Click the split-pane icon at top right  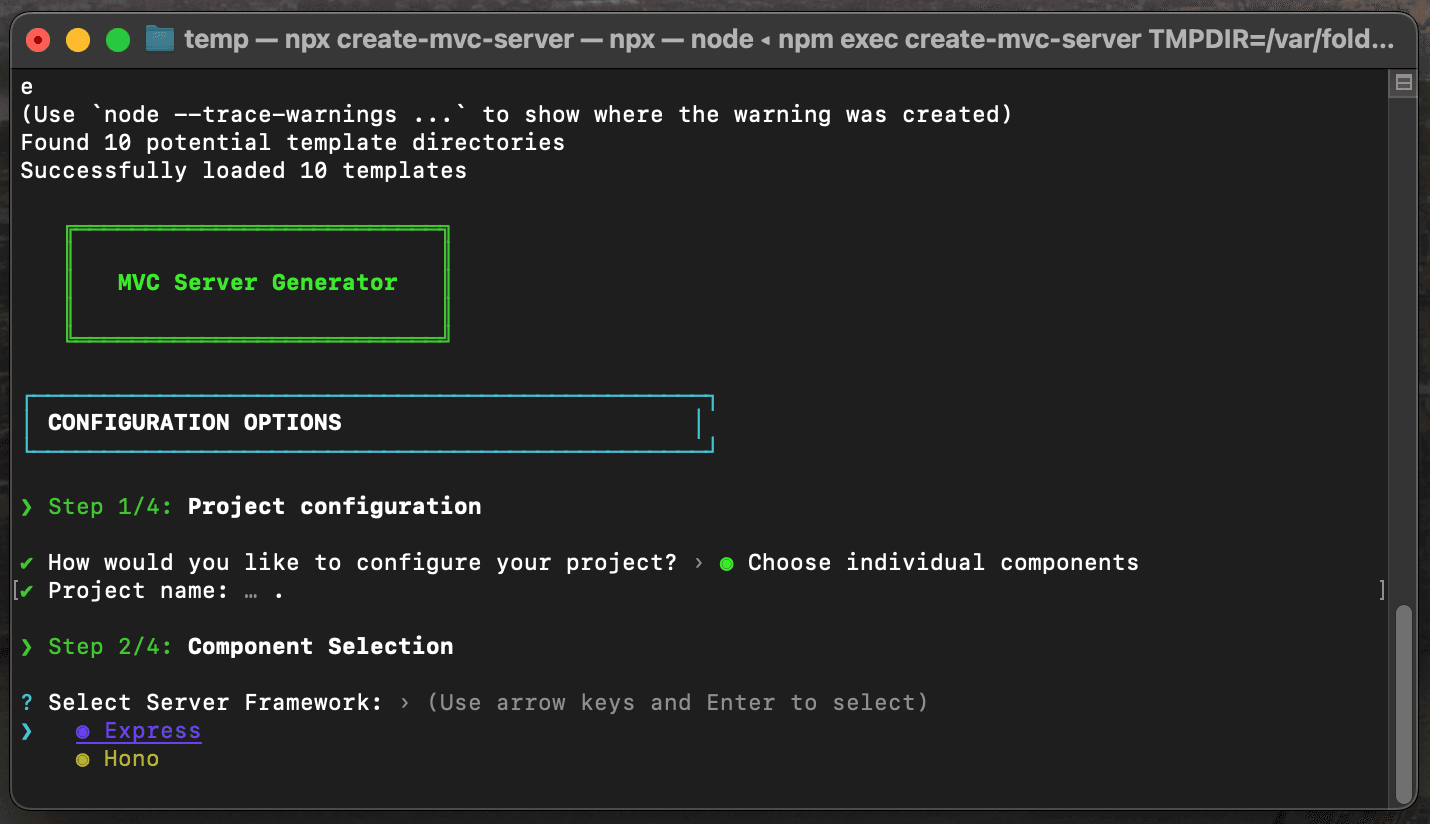click(1406, 82)
